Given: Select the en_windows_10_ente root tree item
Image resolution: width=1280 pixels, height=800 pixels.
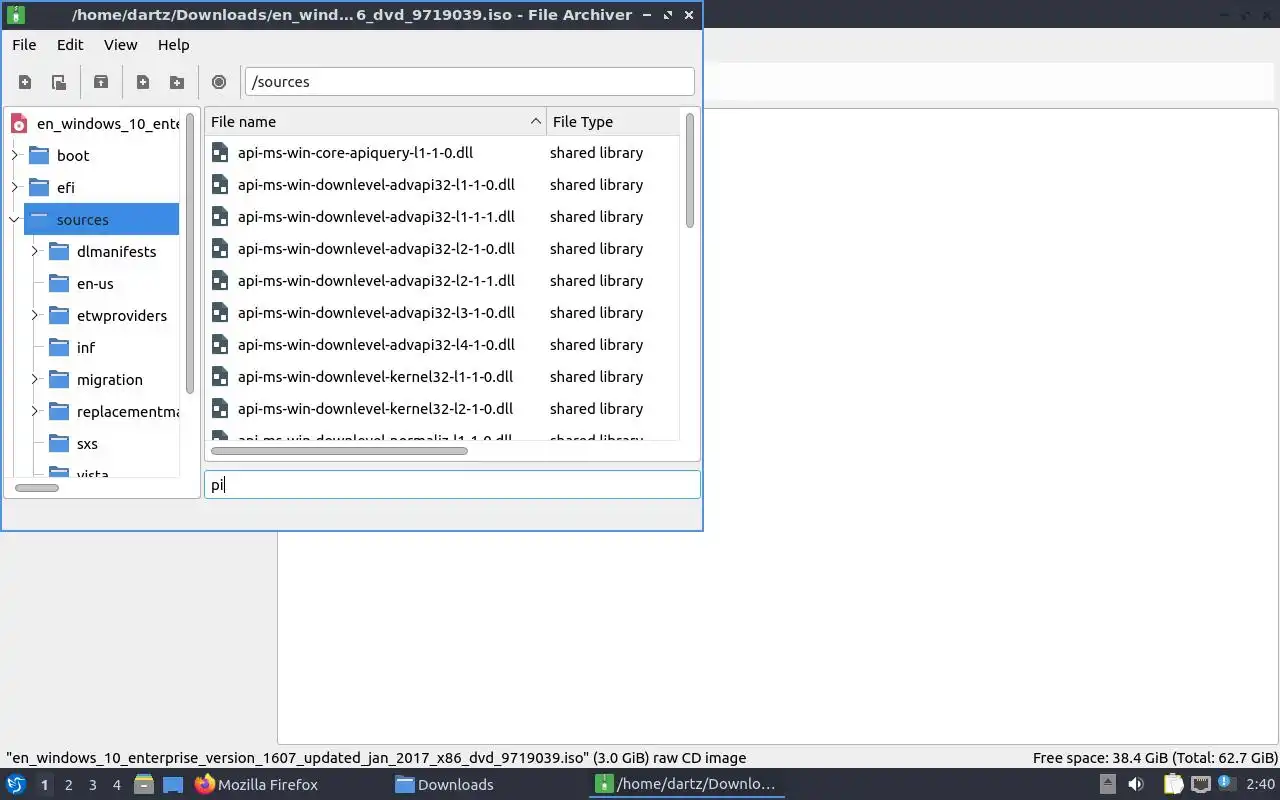Looking at the screenshot, I should pos(108,124).
